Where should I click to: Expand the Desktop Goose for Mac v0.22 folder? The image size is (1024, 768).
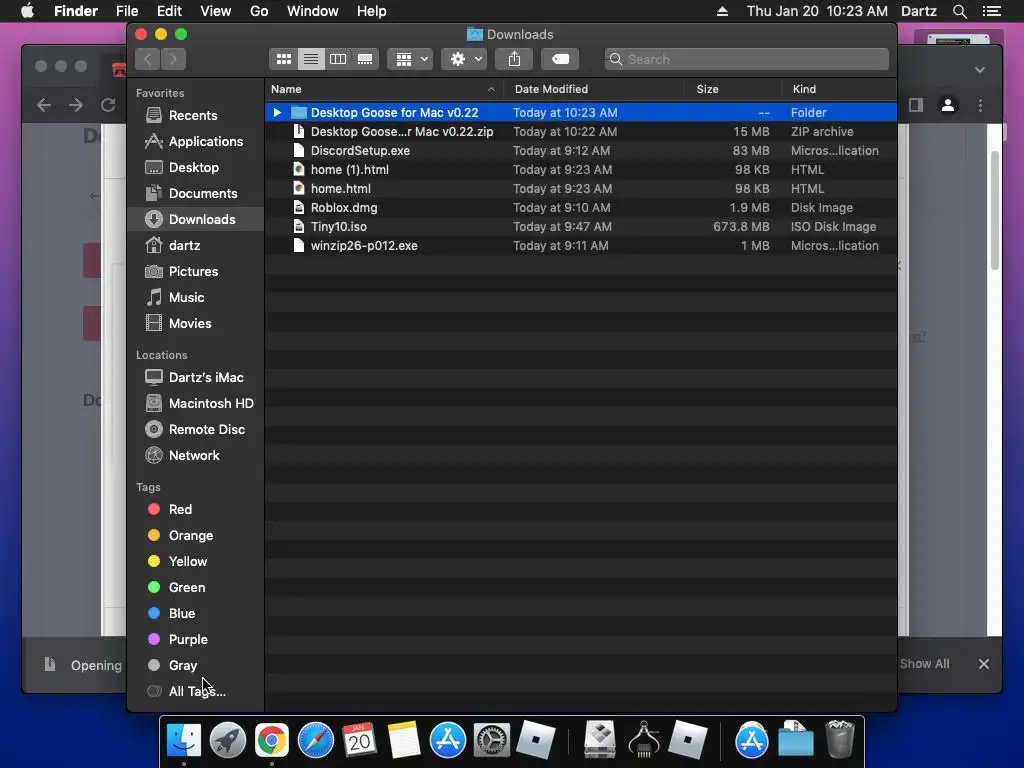coord(277,112)
